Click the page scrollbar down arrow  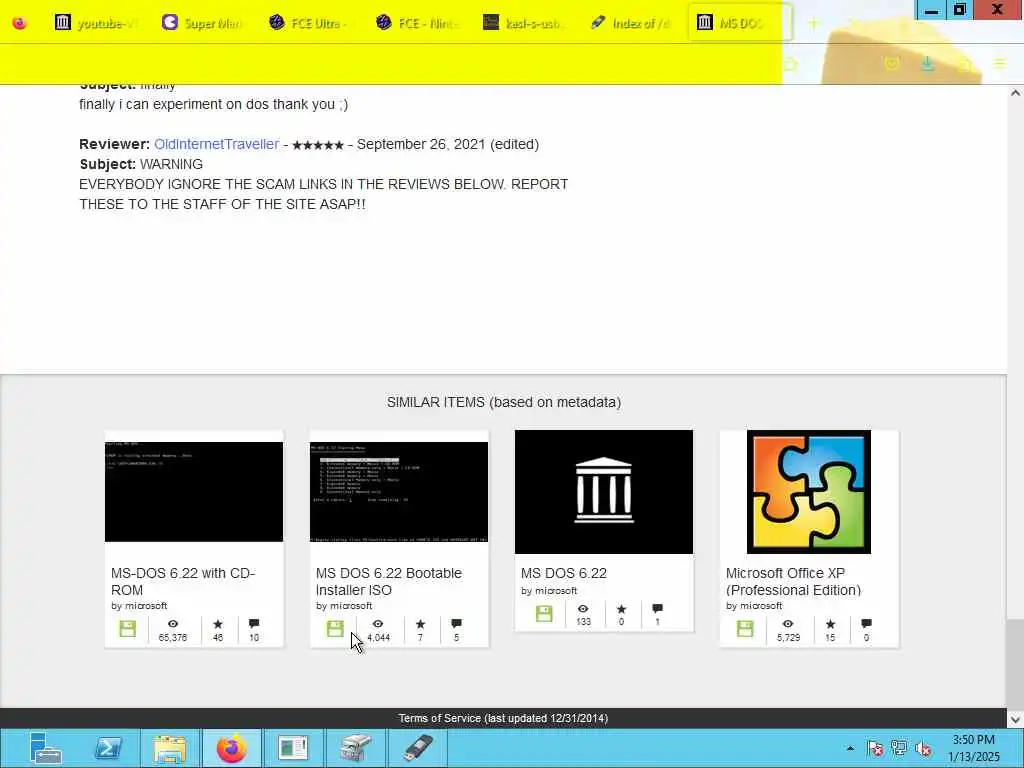click(1016, 720)
